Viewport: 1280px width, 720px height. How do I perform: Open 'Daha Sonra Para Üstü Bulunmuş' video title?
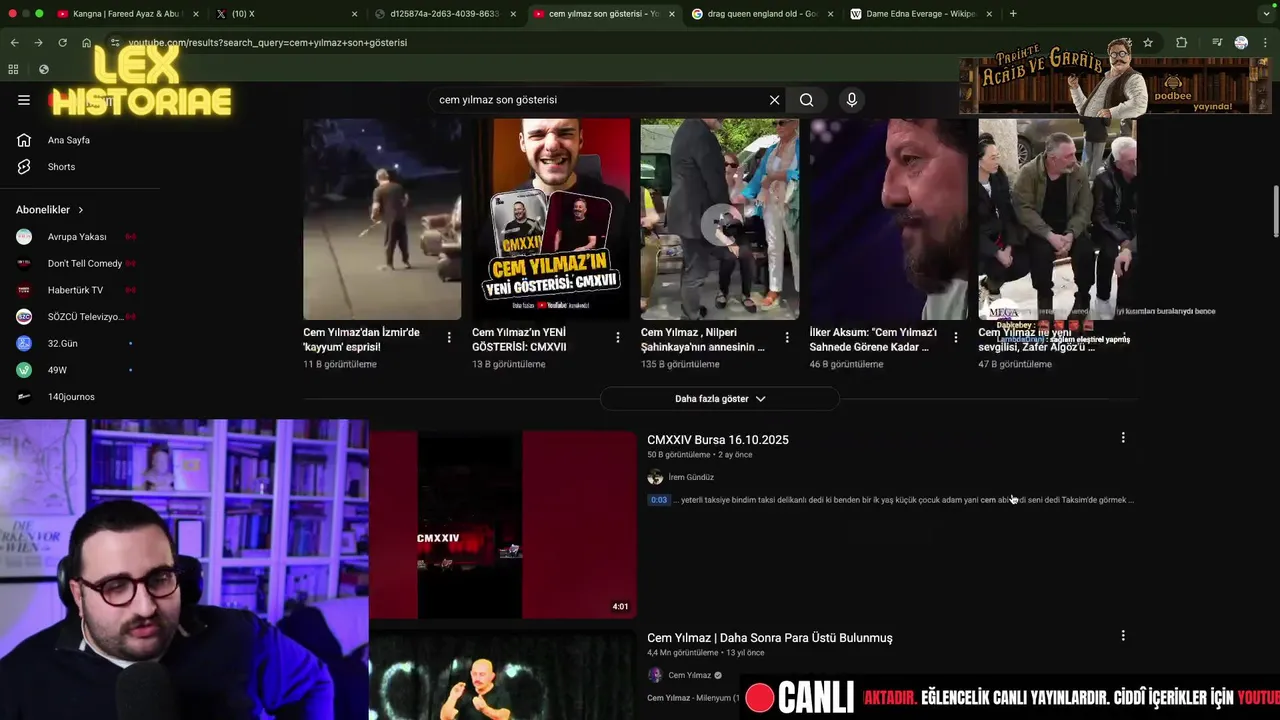point(770,638)
